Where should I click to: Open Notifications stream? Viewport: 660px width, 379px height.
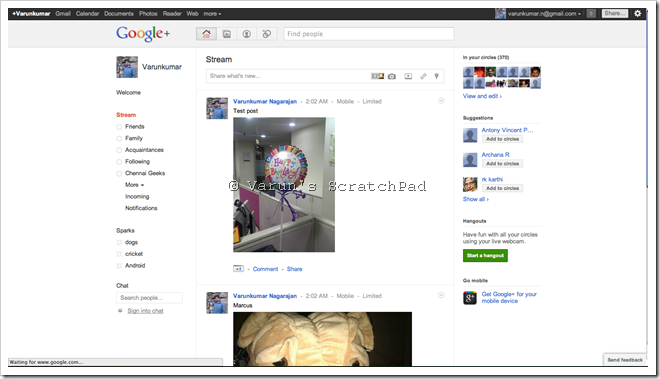tap(141, 208)
